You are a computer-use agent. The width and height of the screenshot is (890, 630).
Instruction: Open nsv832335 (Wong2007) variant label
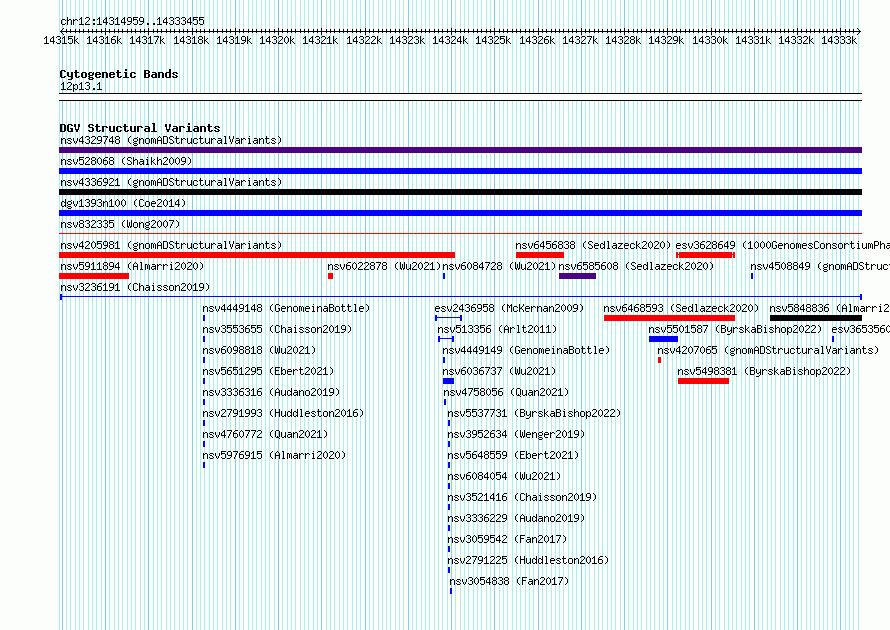point(120,224)
